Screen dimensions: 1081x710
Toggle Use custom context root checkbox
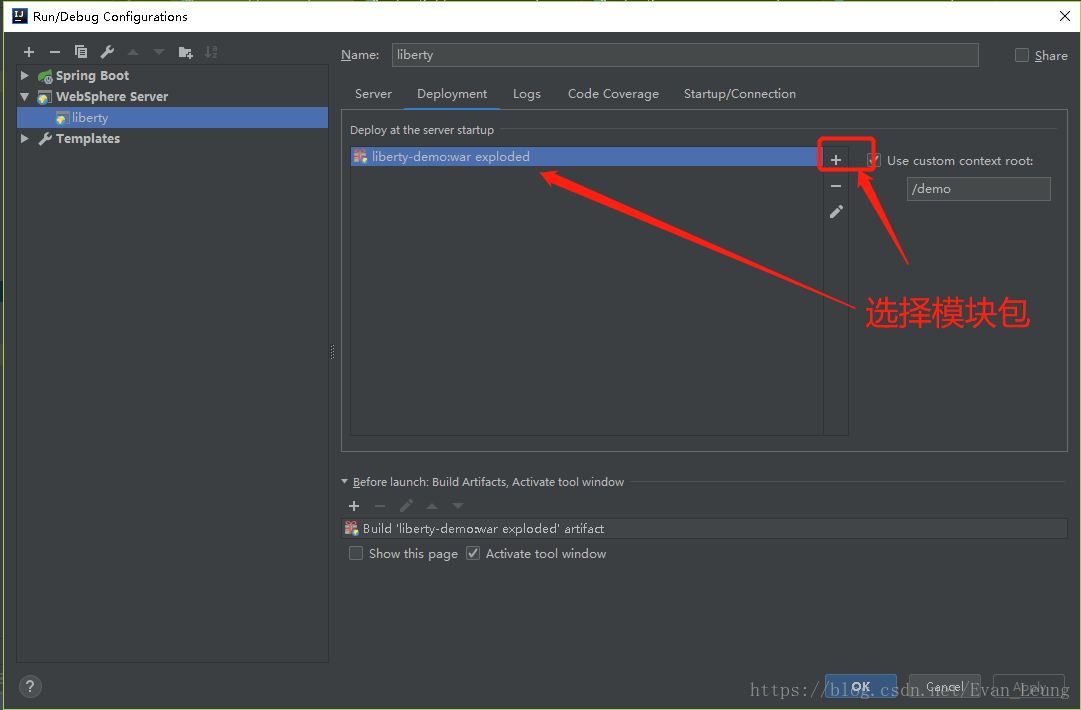click(873, 161)
